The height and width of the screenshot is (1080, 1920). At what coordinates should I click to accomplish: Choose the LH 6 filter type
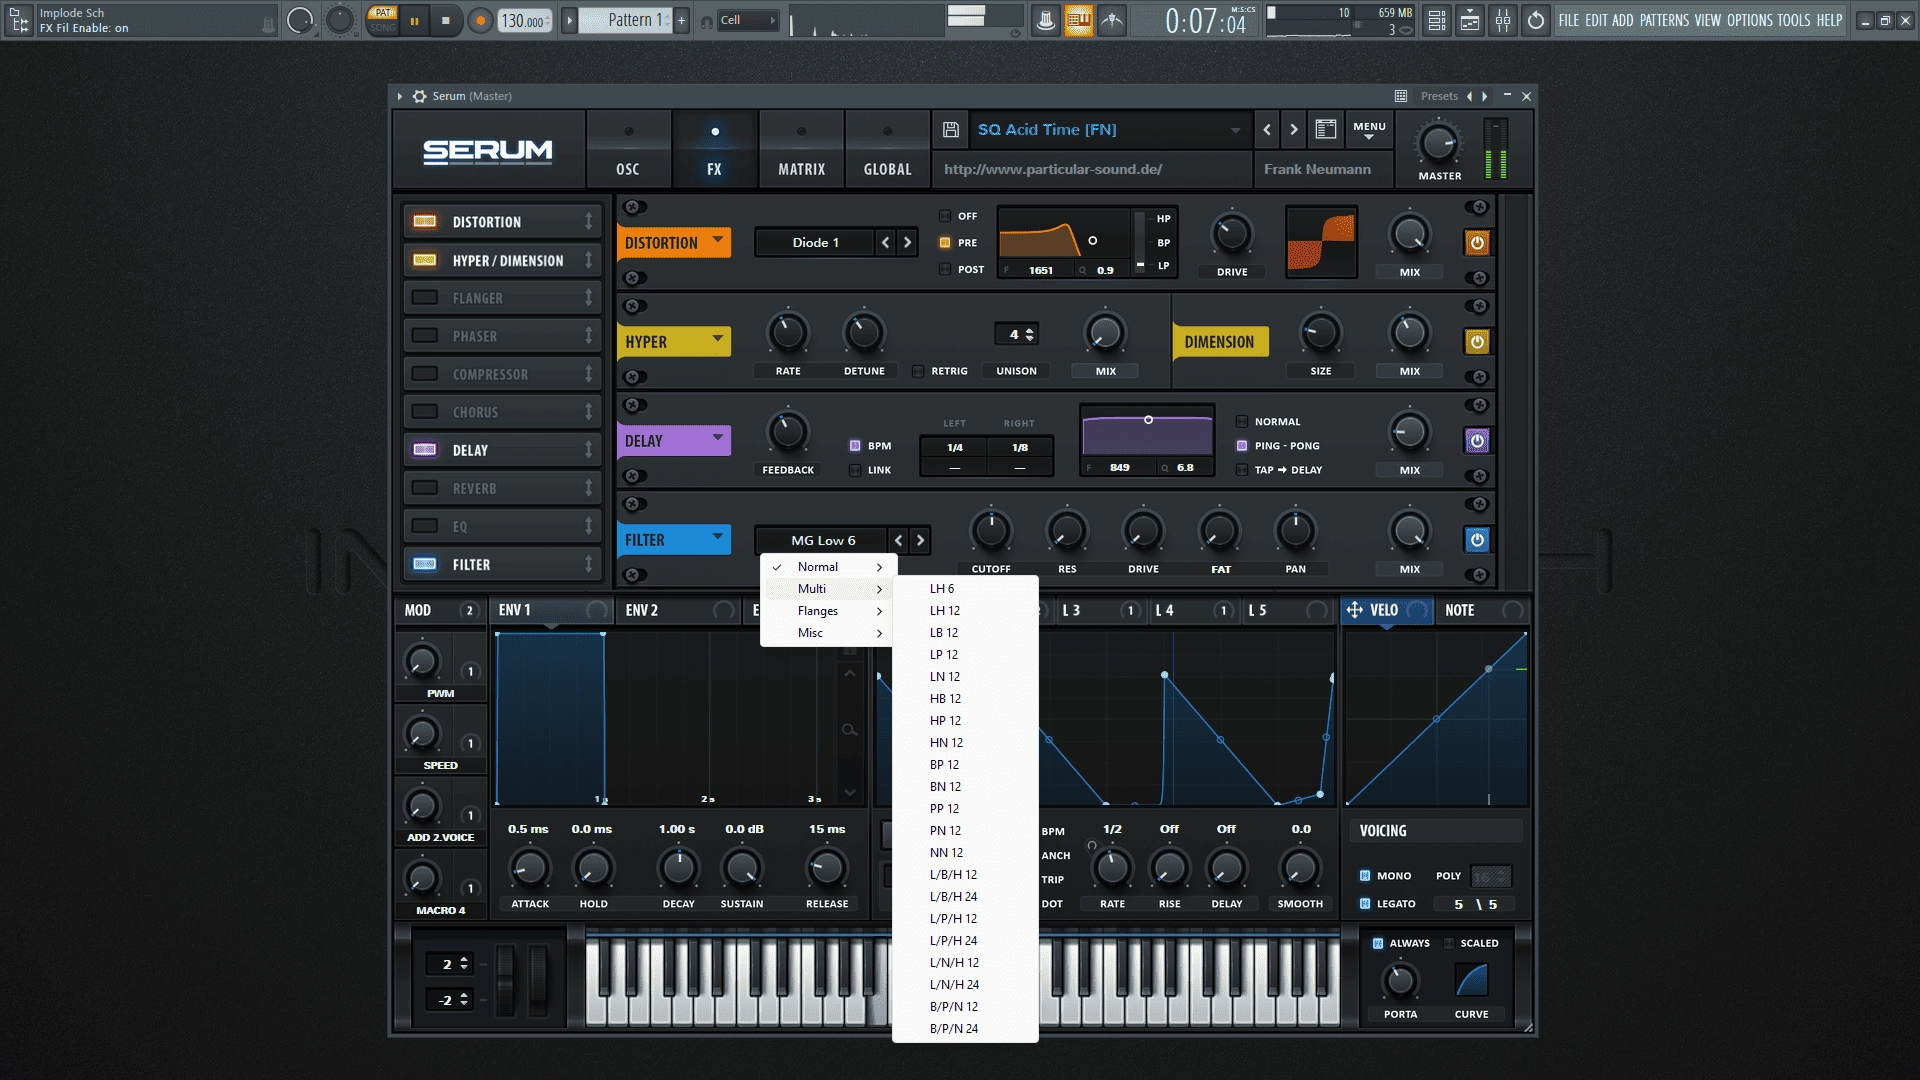(x=965, y=589)
